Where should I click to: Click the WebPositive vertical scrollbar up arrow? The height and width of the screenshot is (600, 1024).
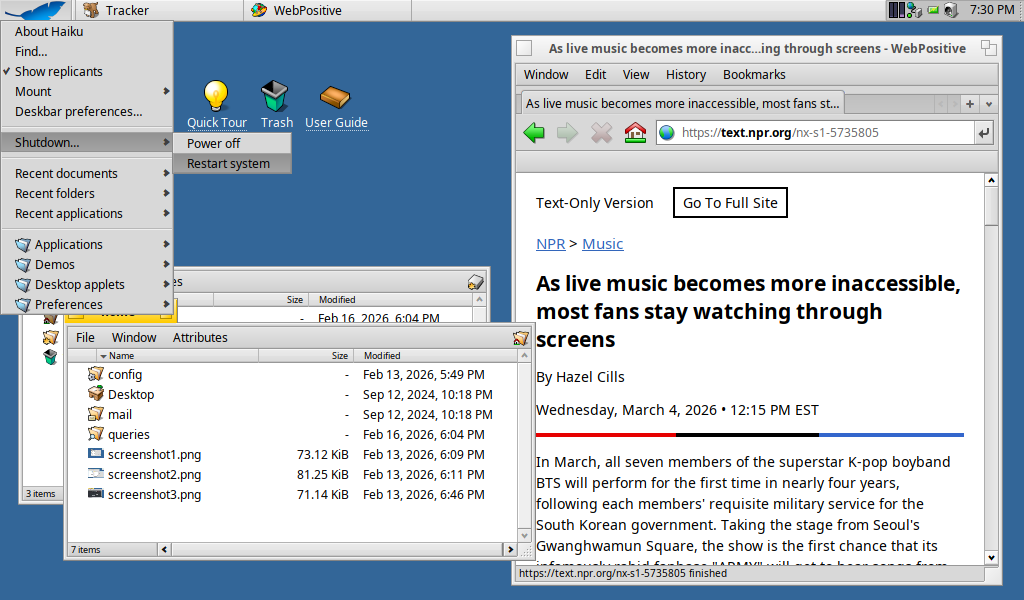tap(991, 180)
